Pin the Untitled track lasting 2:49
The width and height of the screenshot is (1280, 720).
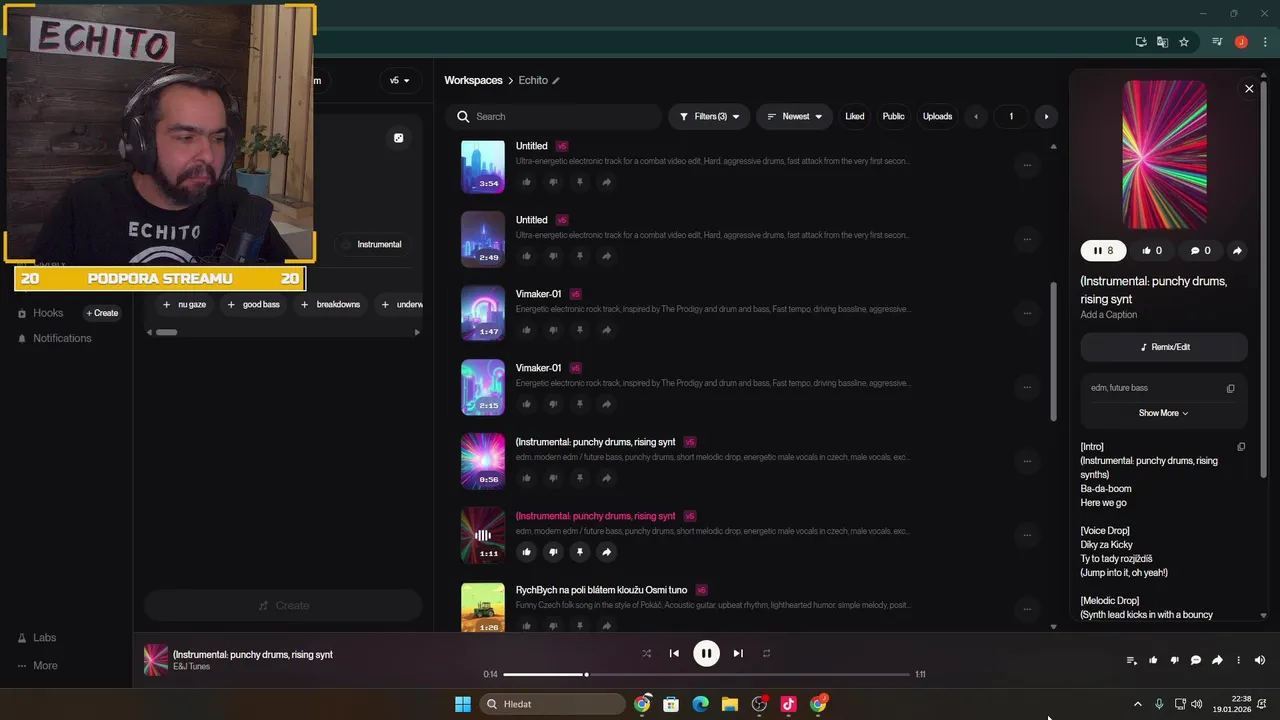click(x=580, y=256)
